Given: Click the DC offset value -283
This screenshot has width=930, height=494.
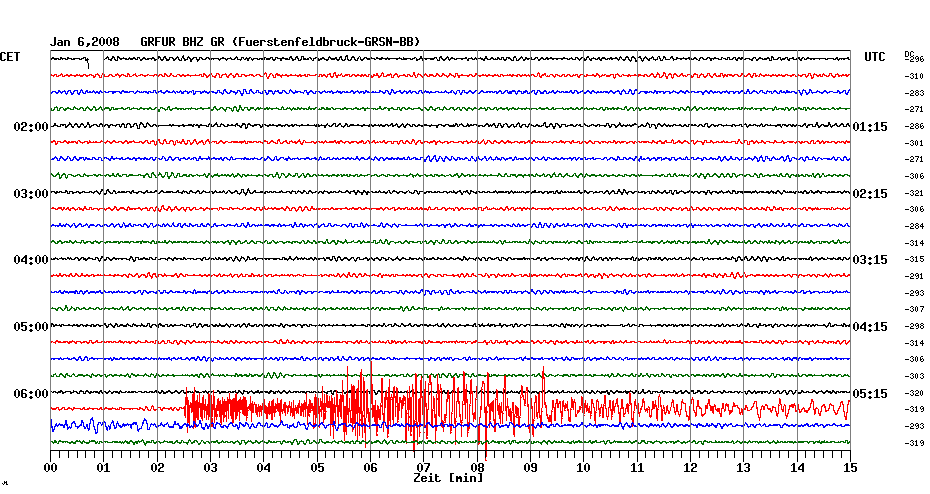Looking at the screenshot, I should tap(914, 94).
